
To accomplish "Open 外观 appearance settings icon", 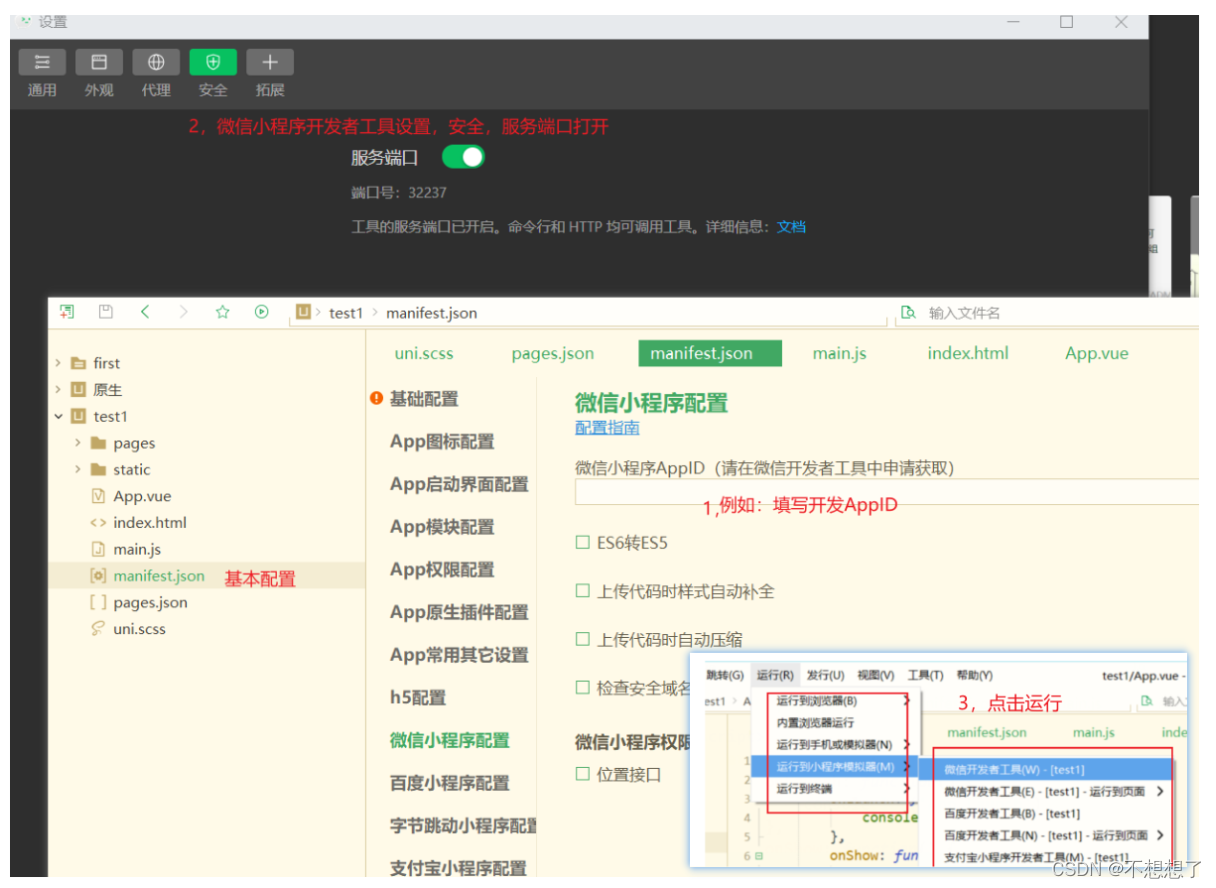I will [99, 62].
